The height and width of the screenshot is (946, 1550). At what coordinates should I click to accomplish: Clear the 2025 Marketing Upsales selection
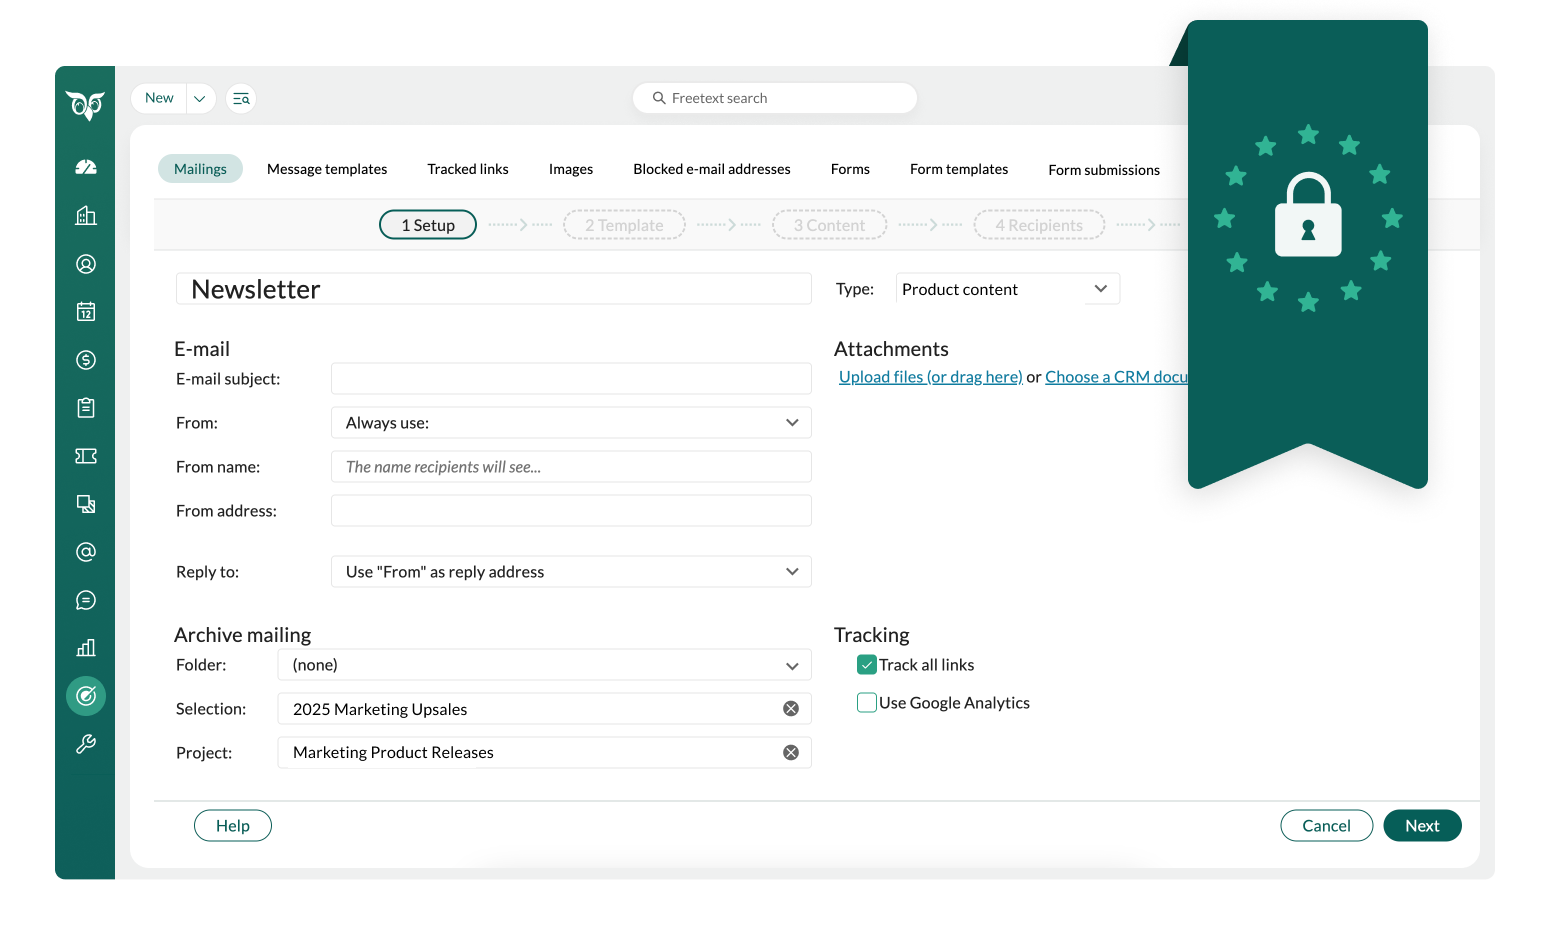pos(791,709)
